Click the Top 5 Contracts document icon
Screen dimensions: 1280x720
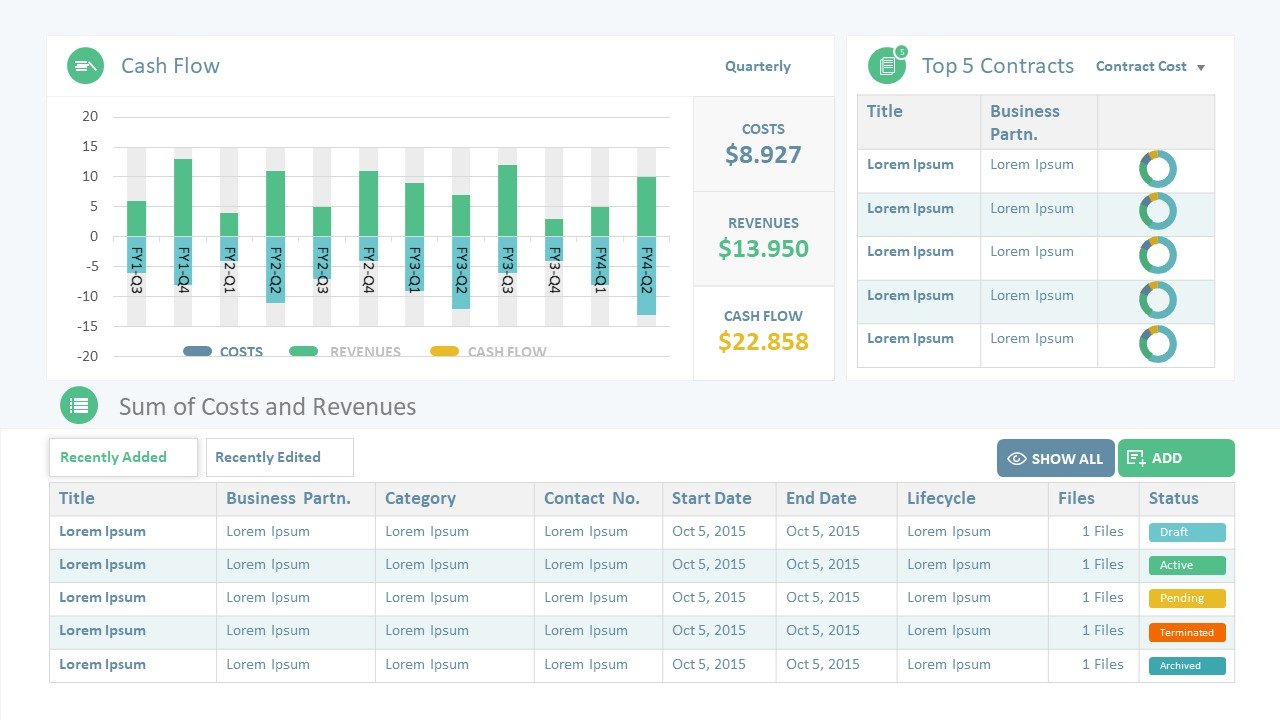[886, 66]
